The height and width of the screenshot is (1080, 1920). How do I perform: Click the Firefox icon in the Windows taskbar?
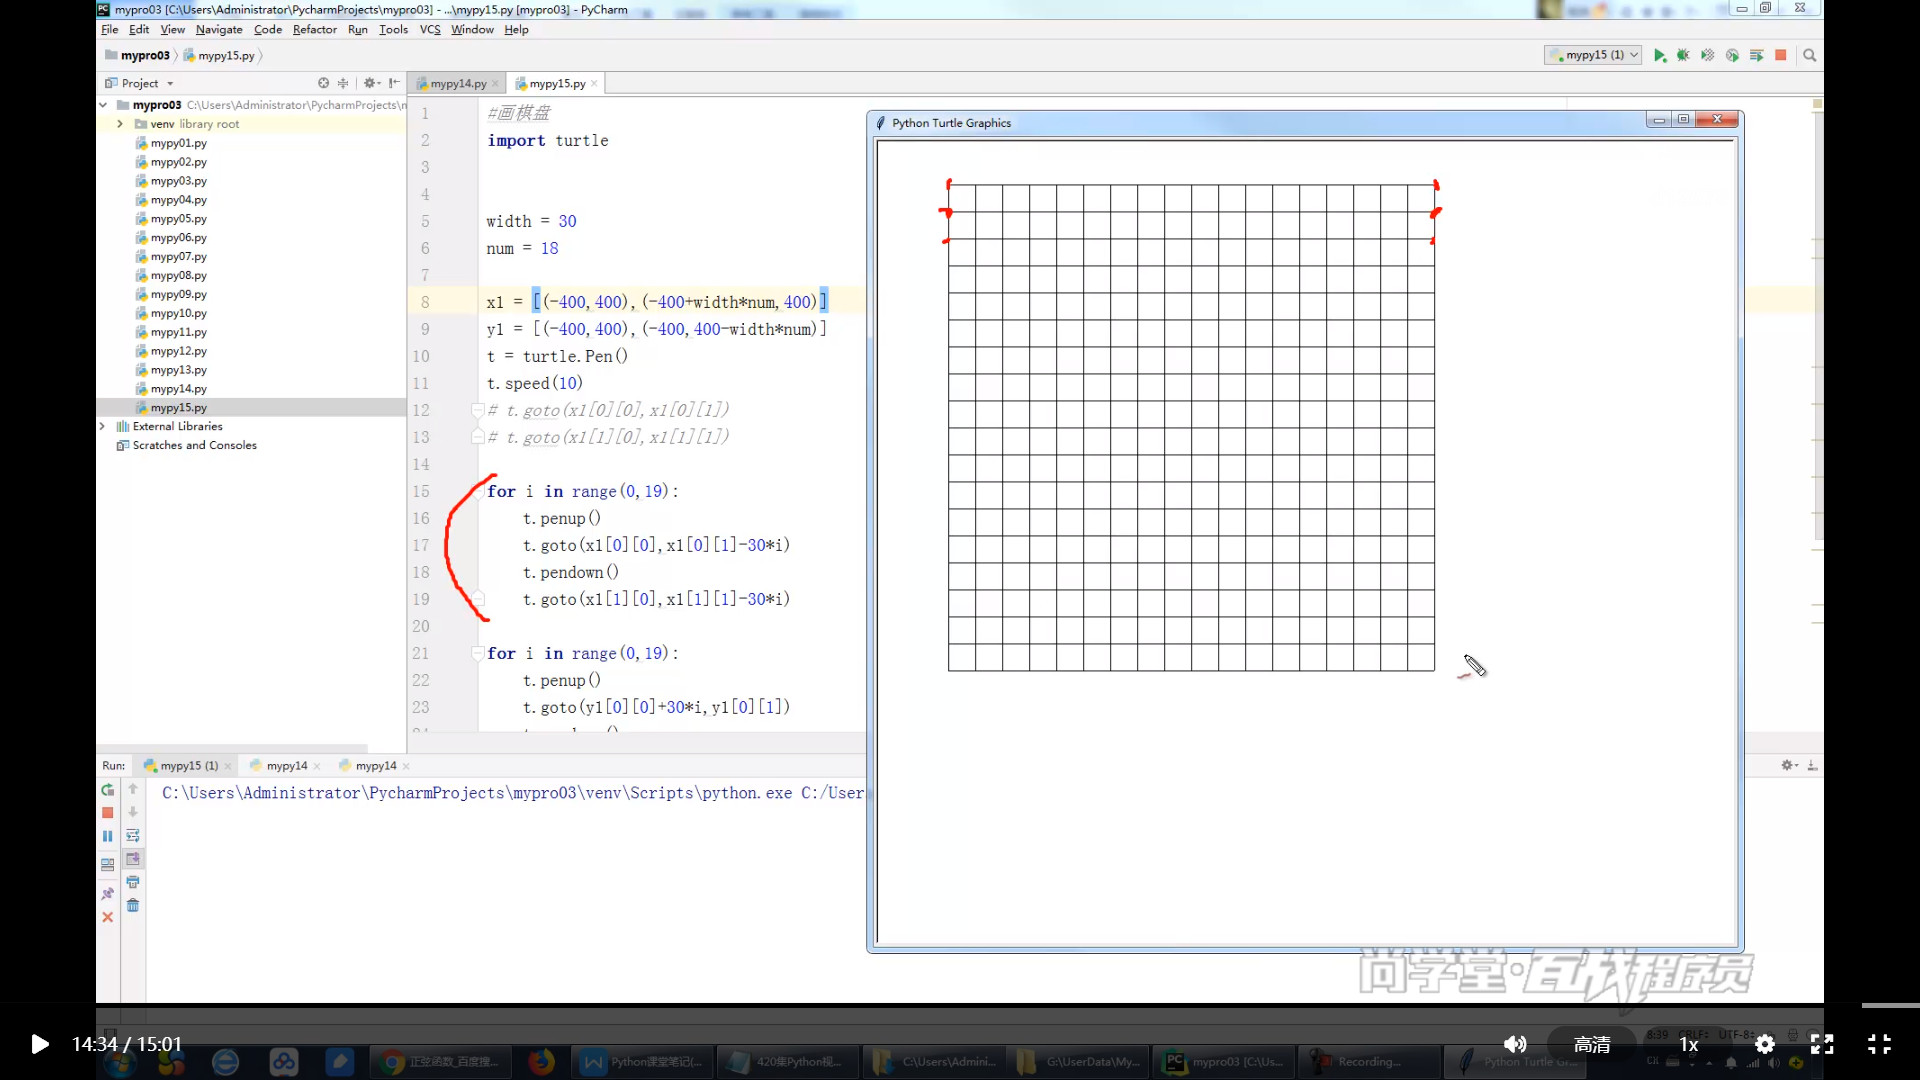541,1061
